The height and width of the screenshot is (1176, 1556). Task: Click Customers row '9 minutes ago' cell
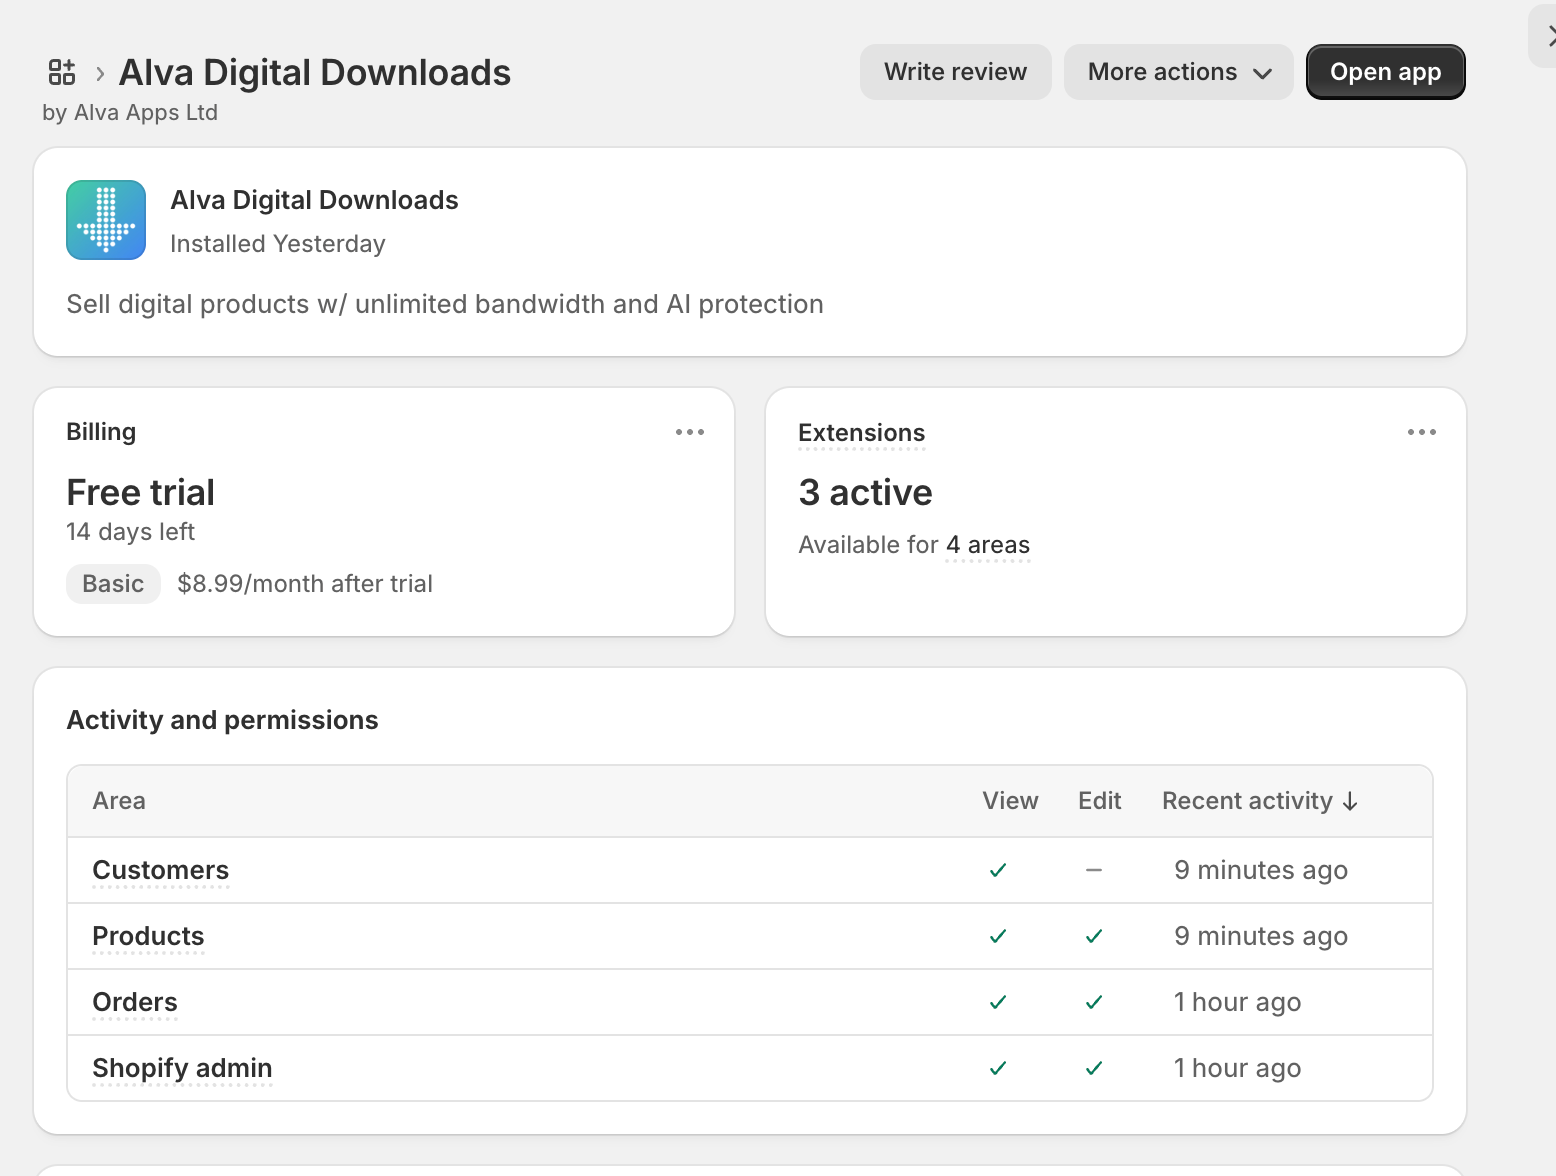tap(1261, 870)
